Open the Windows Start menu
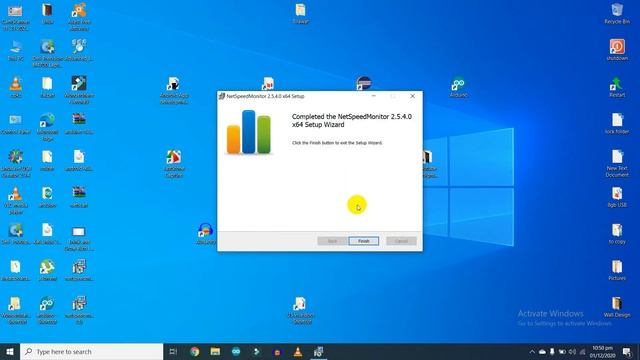Image resolution: width=640 pixels, height=360 pixels. 10,351
